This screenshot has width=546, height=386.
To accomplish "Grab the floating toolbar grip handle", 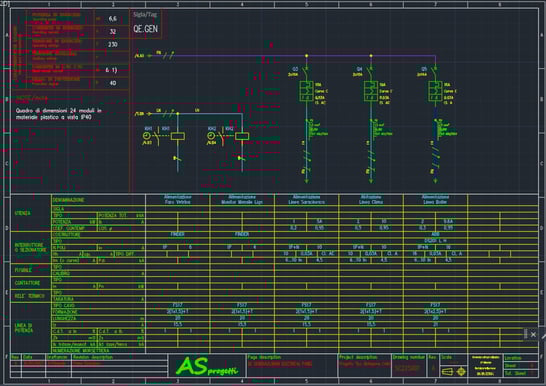I will point(526,334).
